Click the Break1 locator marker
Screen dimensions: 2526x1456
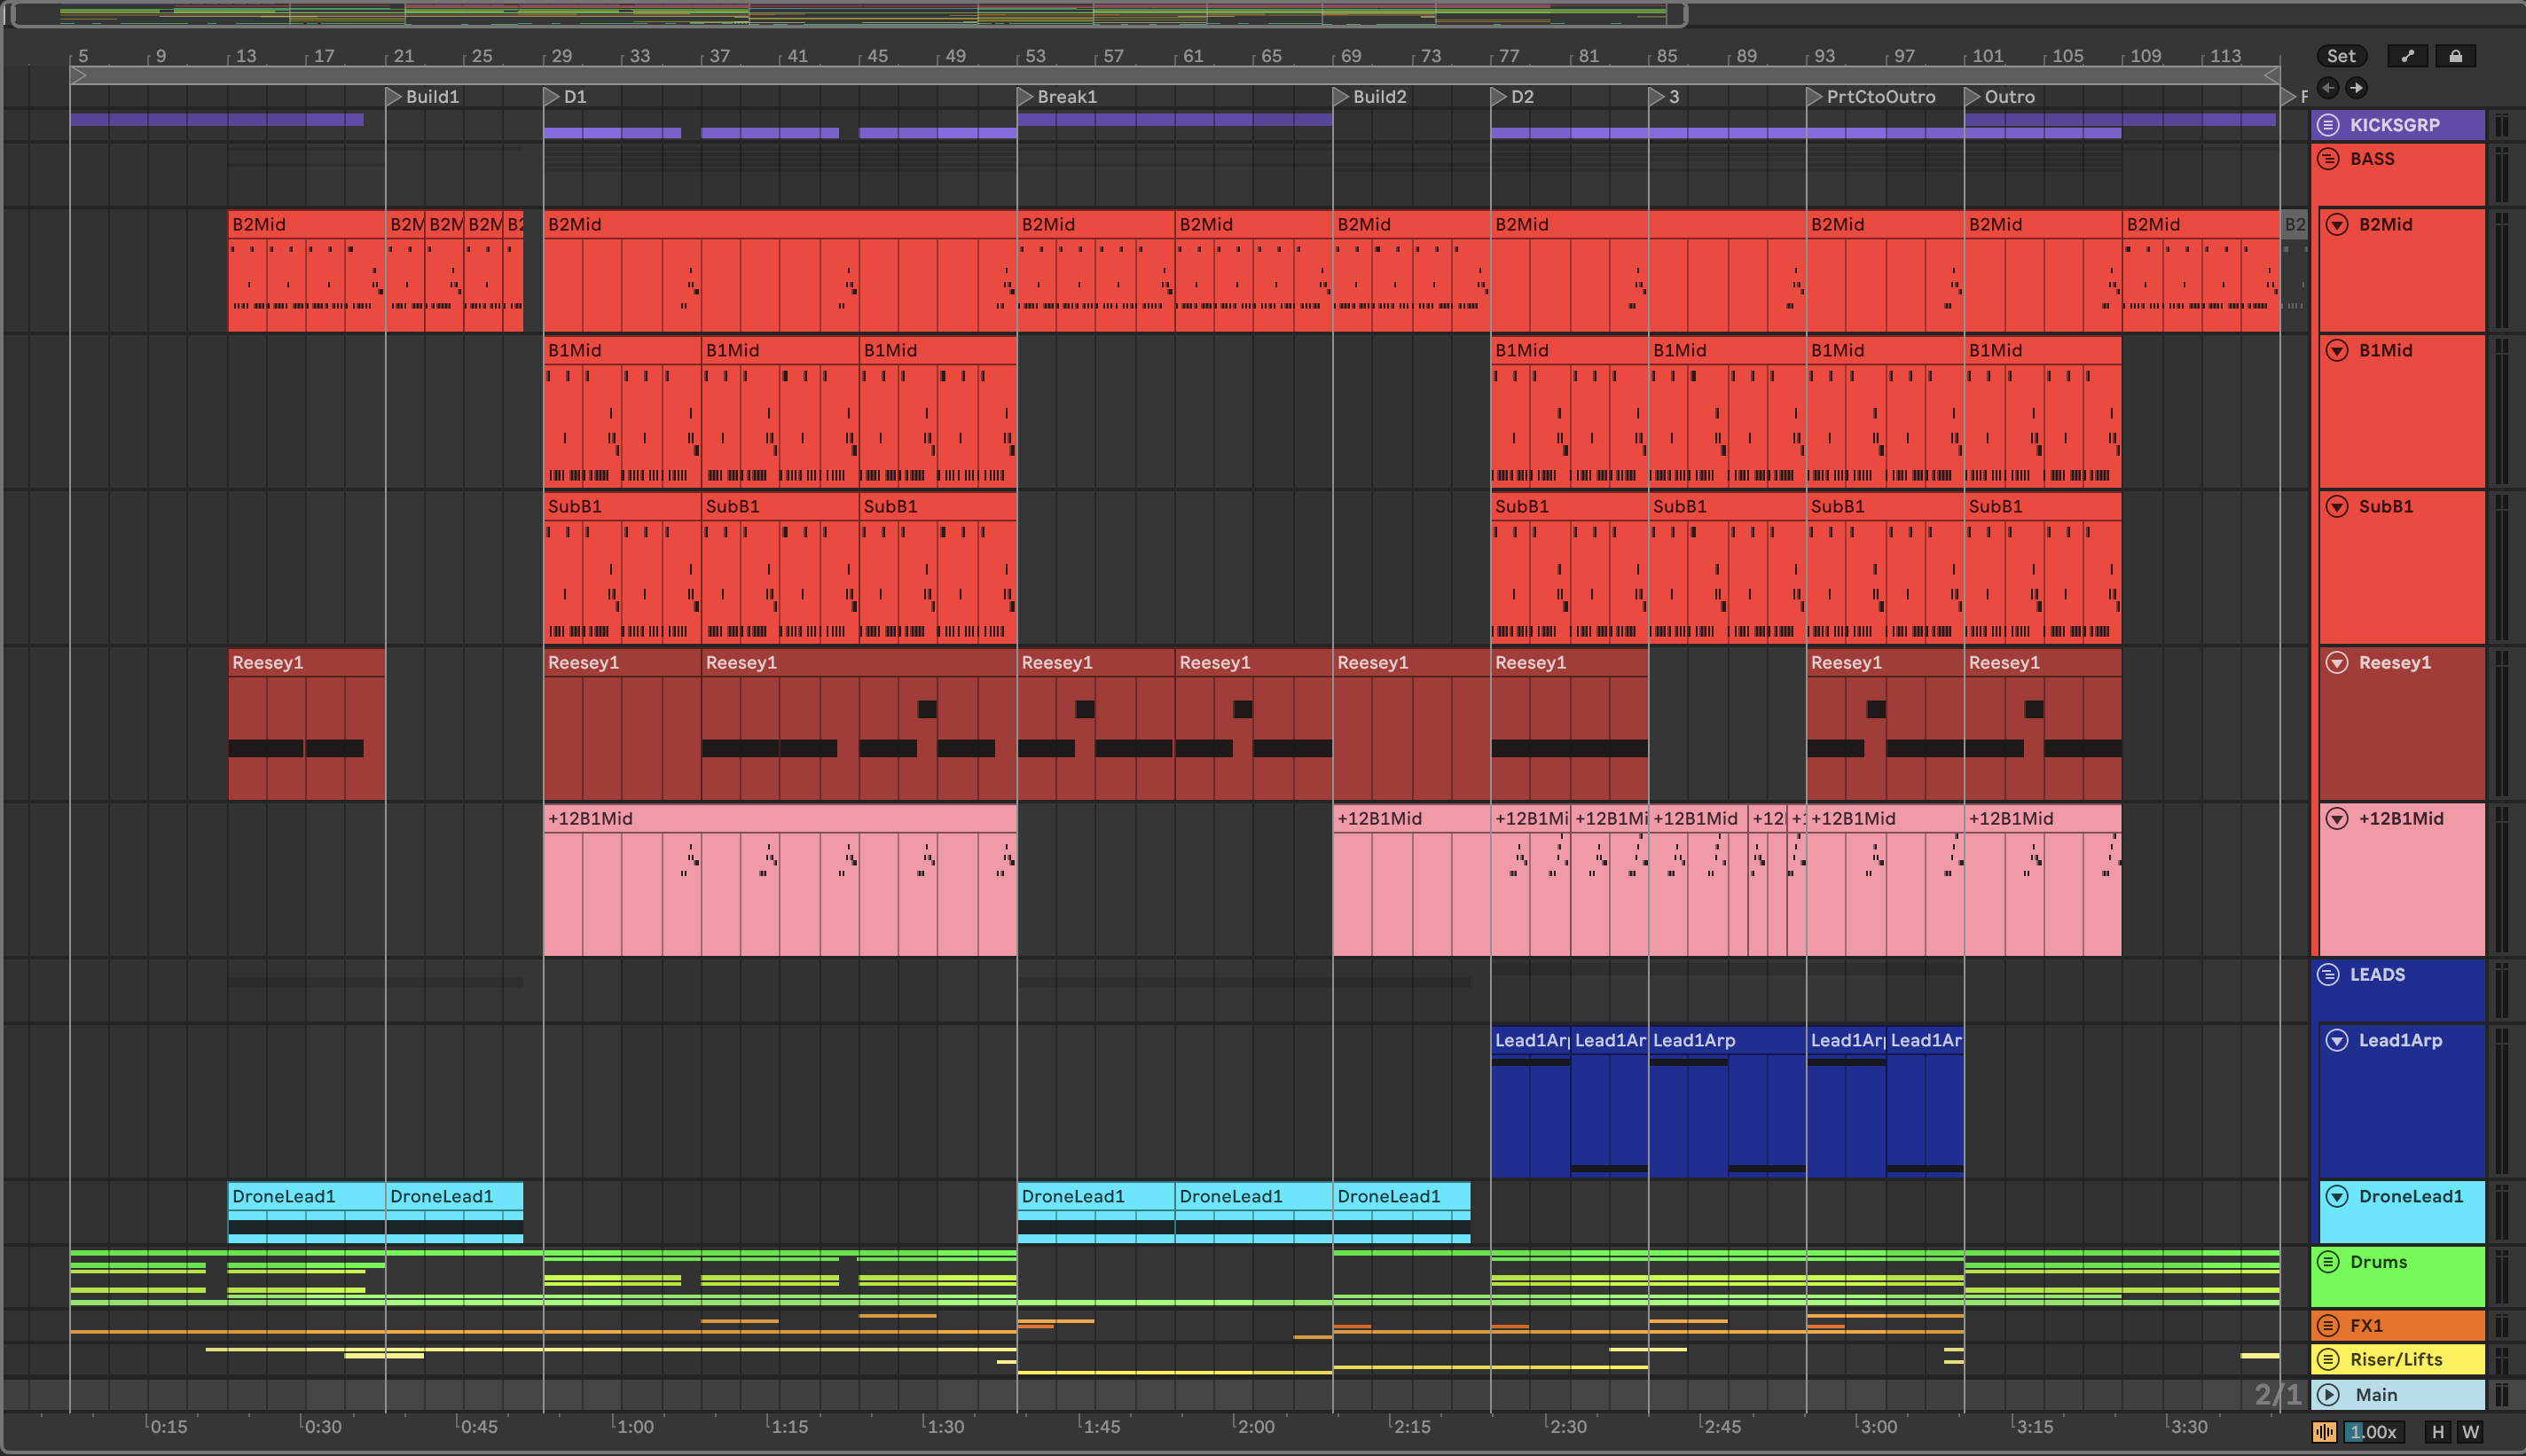[x=1025, y=97]
